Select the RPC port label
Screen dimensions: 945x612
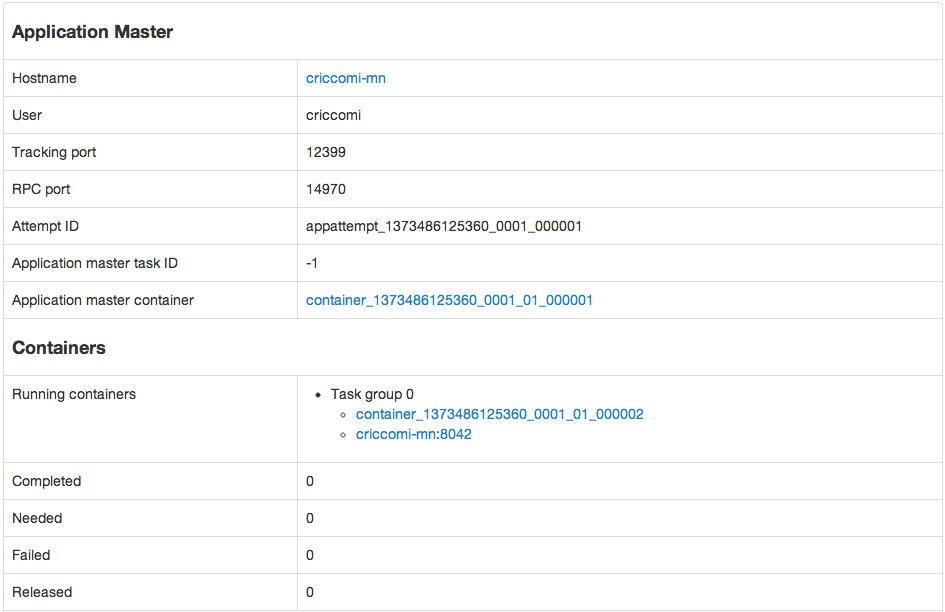pos(41,189)
